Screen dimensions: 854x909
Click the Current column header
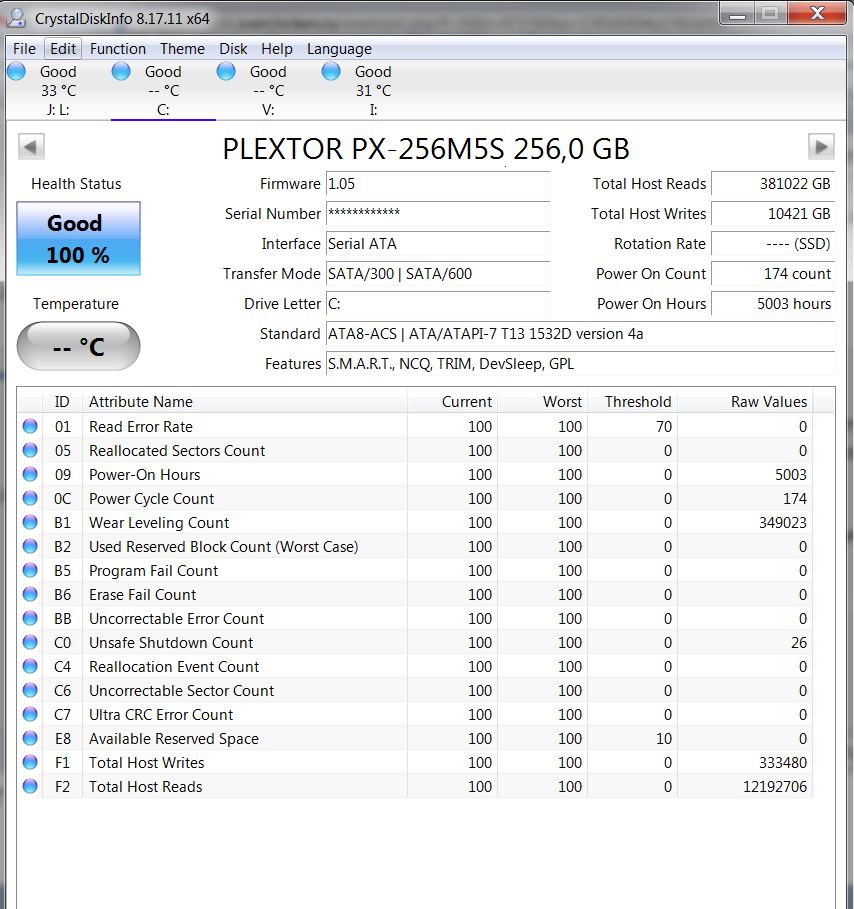coord(452,401)
